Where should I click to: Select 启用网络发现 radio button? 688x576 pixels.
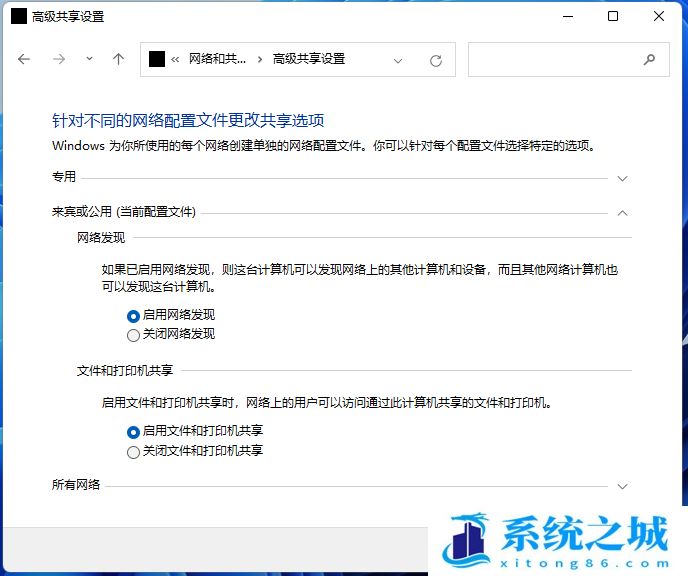point(134,314)
